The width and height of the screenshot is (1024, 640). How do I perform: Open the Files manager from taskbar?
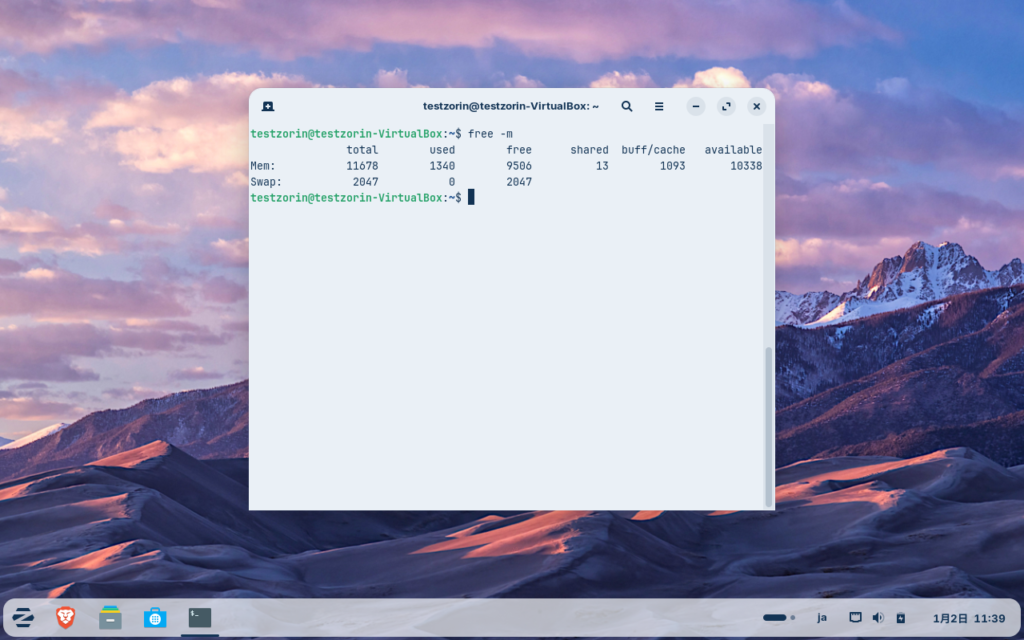110,618
